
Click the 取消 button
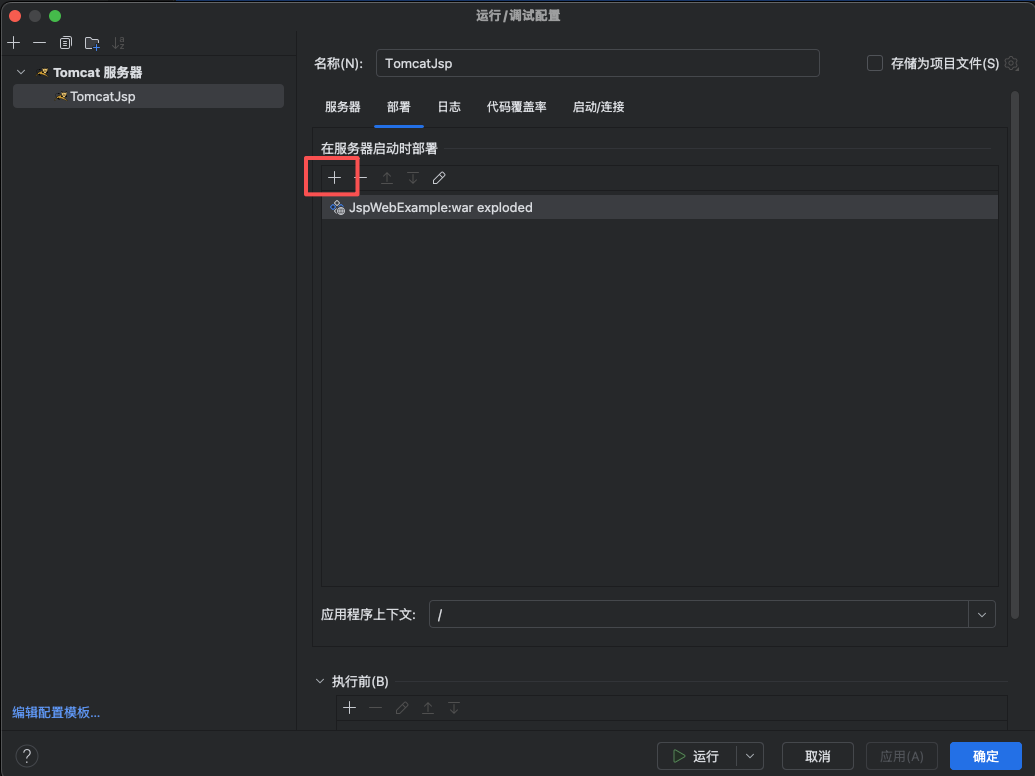tap(817, 756)
